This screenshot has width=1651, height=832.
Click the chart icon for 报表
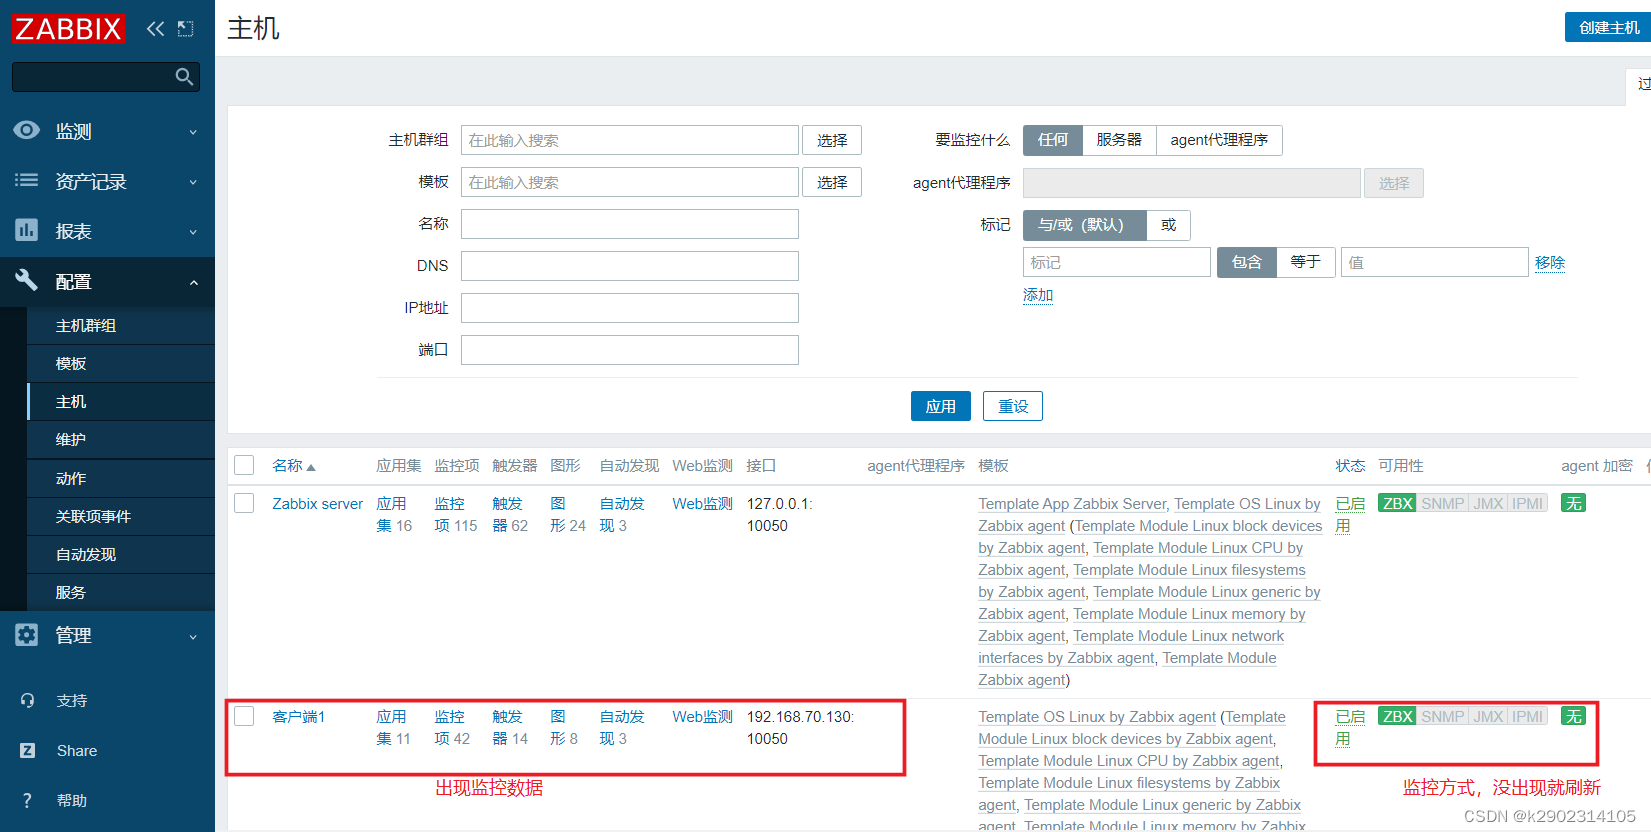point(27,230)
